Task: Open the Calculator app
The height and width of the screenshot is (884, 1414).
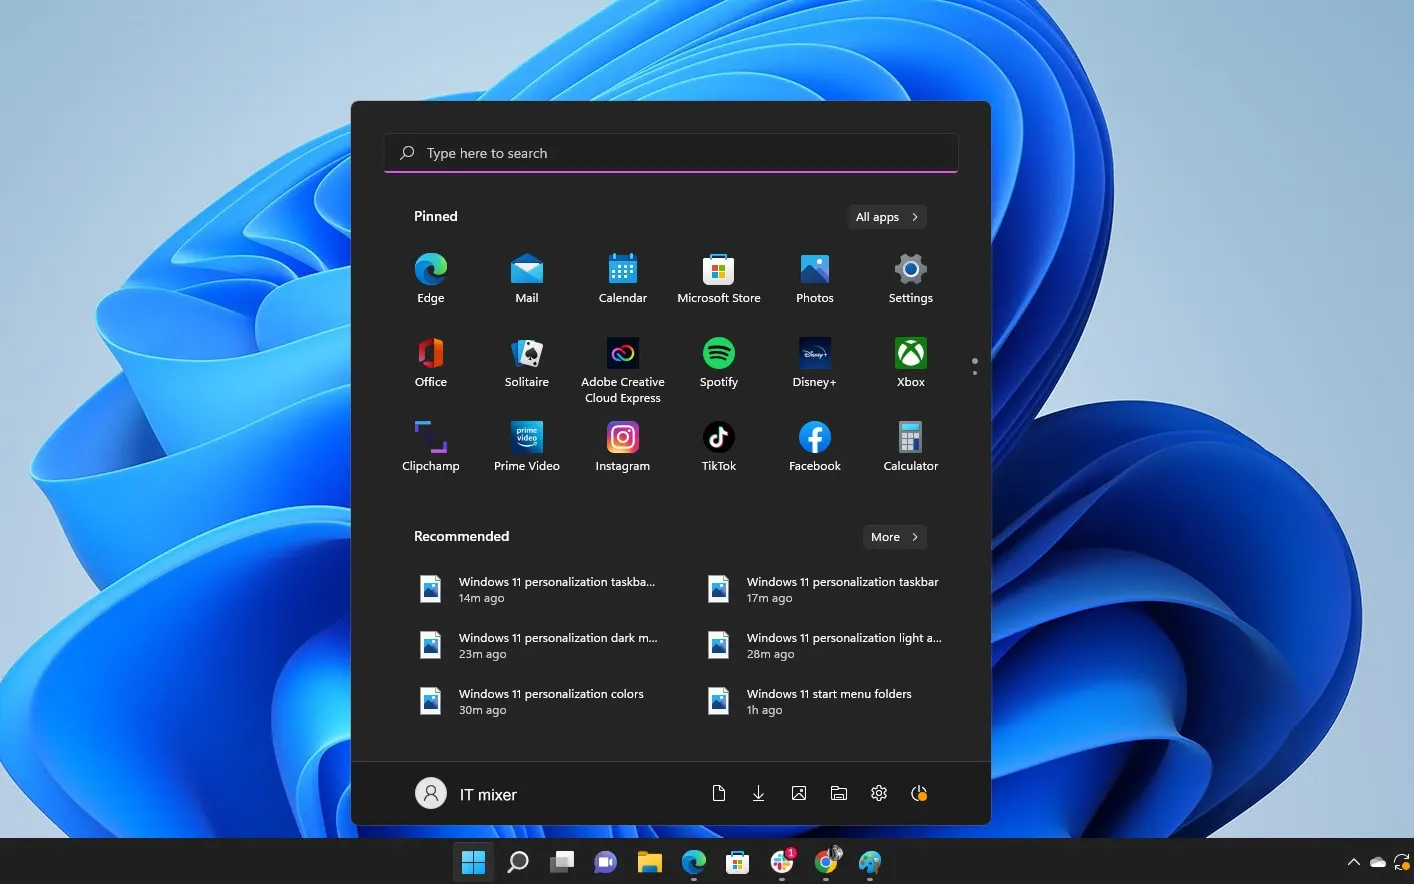Action: (x=910, y=447)
